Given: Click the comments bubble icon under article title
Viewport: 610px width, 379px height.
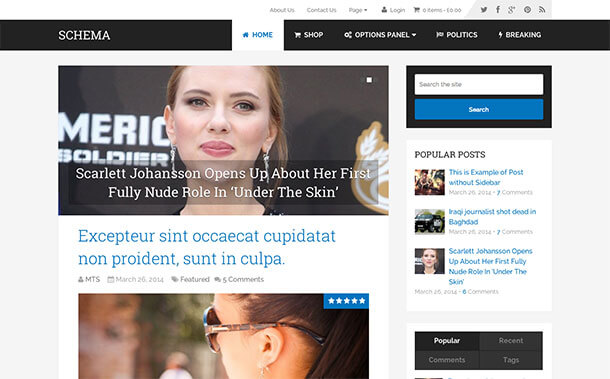Looking at the screenshot, I should (x=217, y=279).
